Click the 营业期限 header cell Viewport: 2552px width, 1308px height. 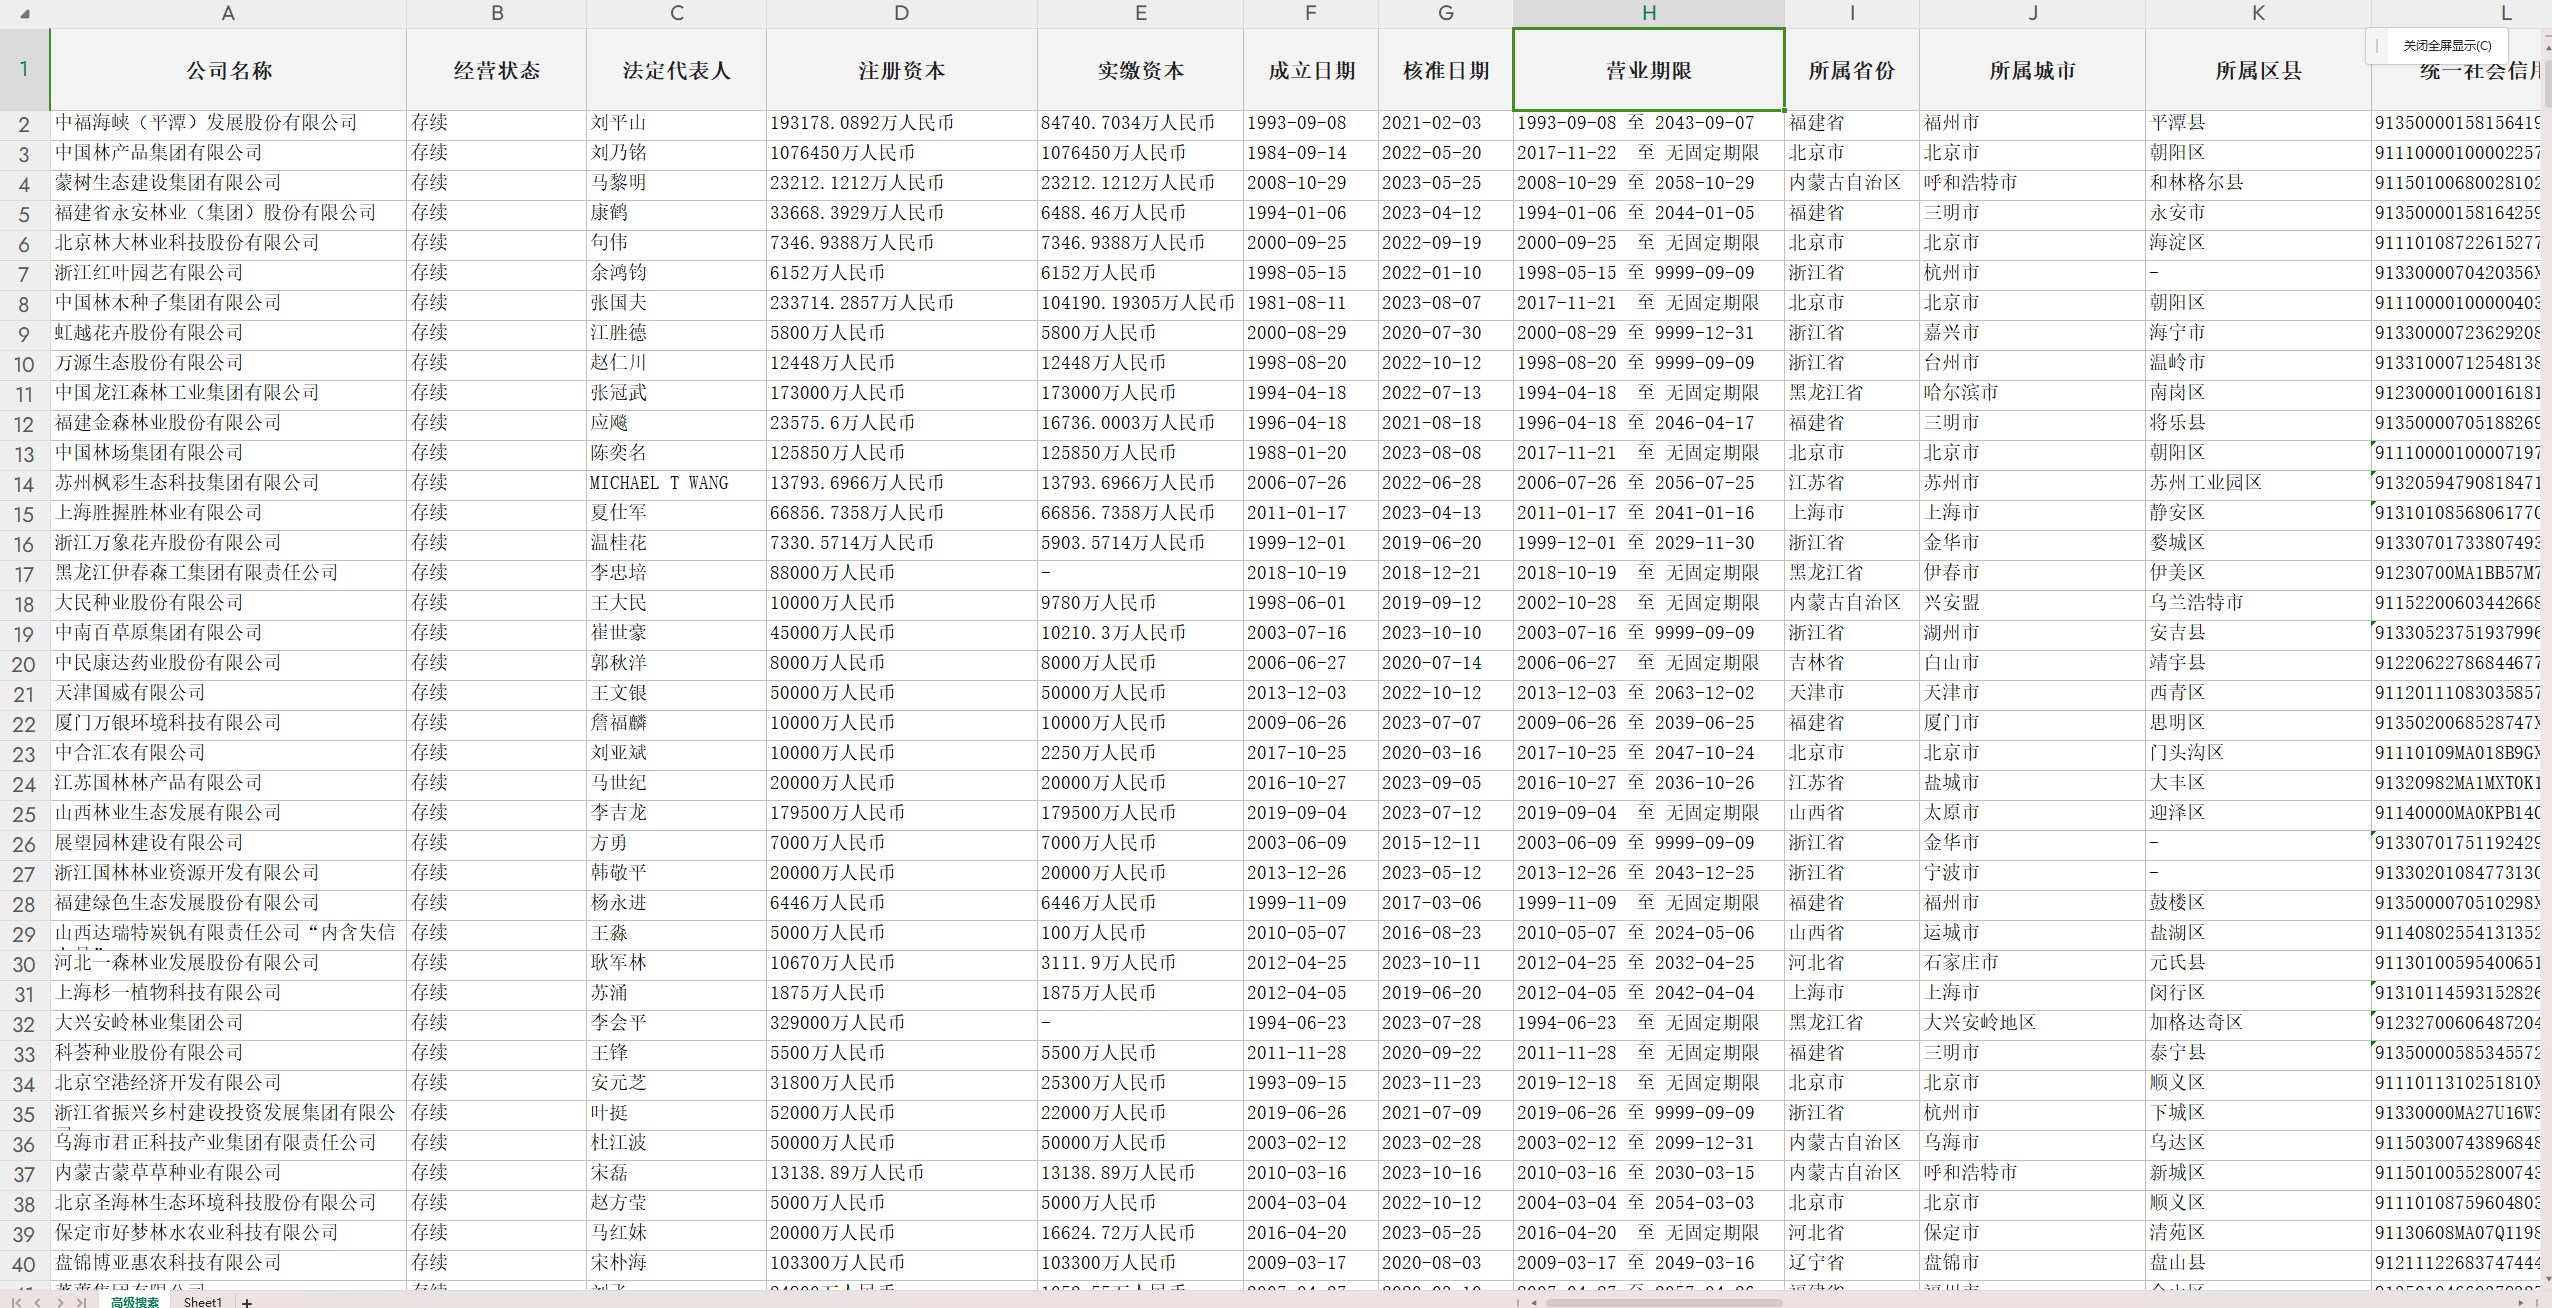click(1649, 70)
